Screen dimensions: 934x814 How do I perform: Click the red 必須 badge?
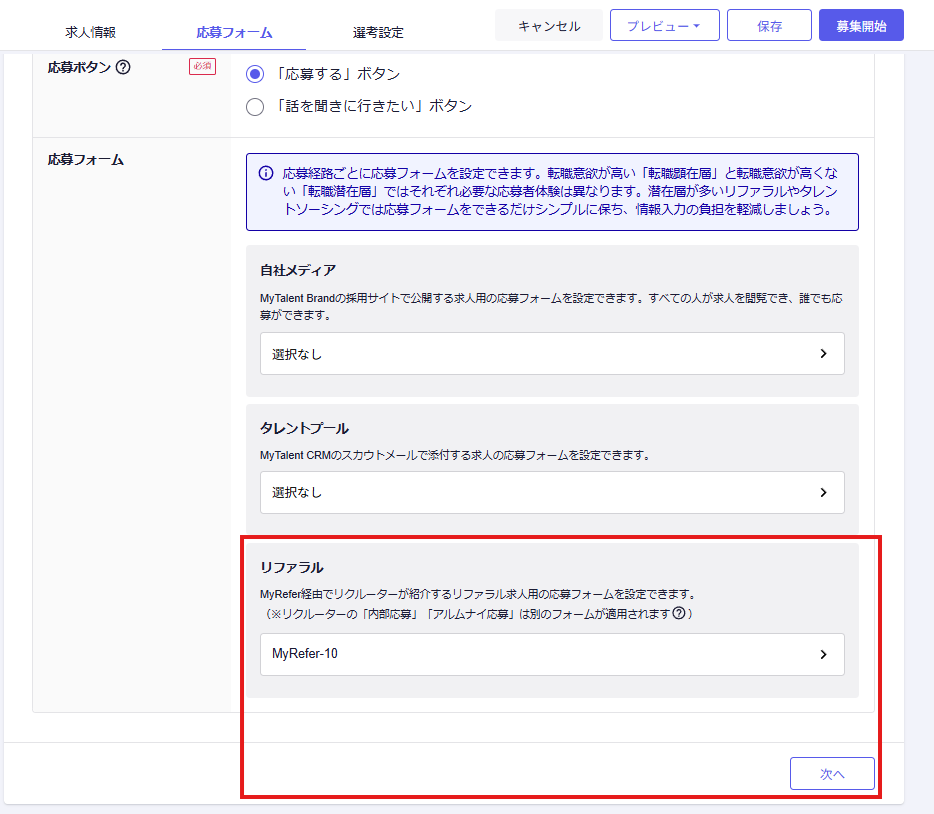(202, 67)
